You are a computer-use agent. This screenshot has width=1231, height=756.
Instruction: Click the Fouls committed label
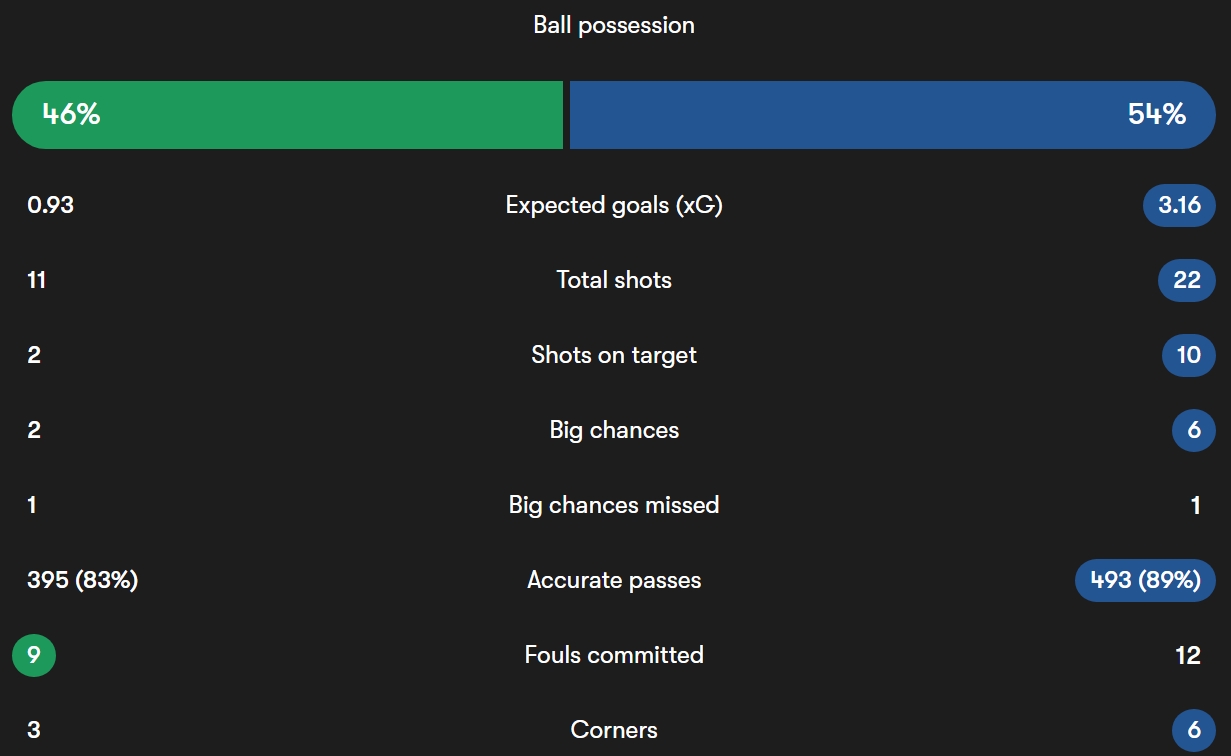[614, 655]
